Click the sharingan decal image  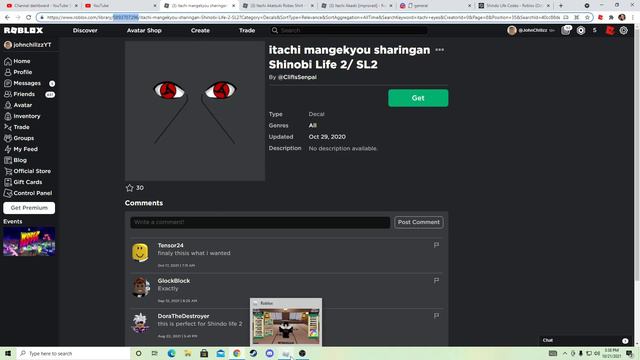point(195,111)
